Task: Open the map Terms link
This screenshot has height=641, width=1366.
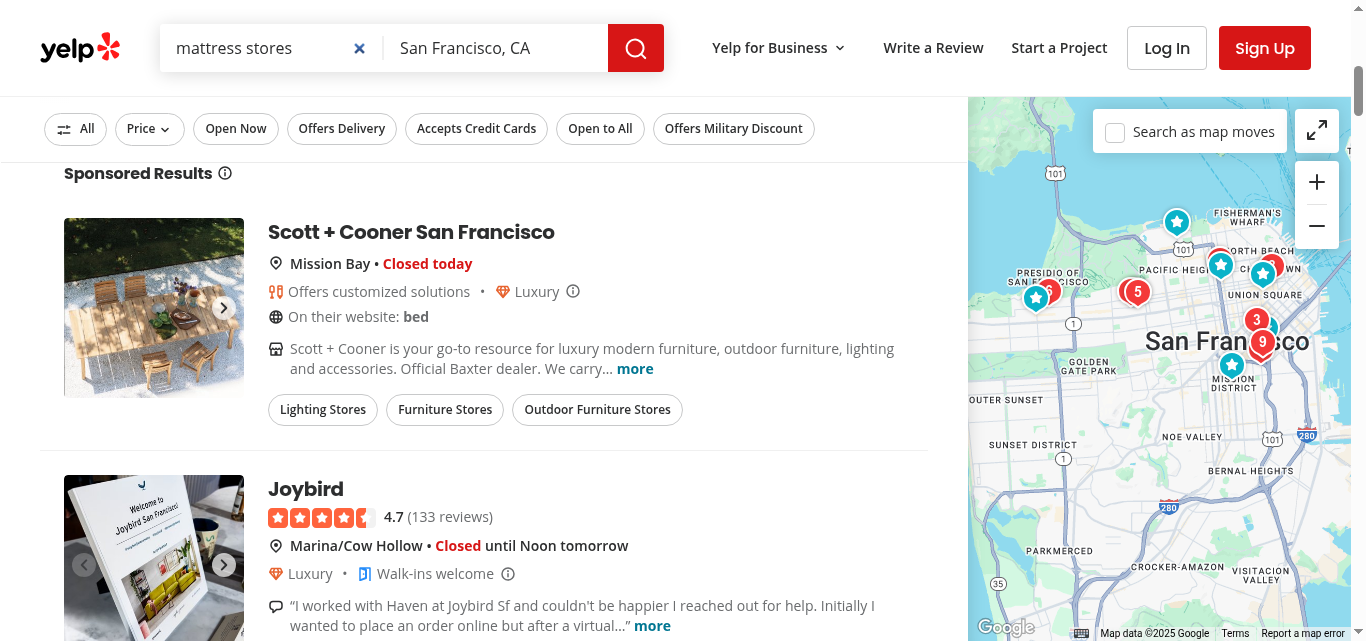Action: point(1235,633)
